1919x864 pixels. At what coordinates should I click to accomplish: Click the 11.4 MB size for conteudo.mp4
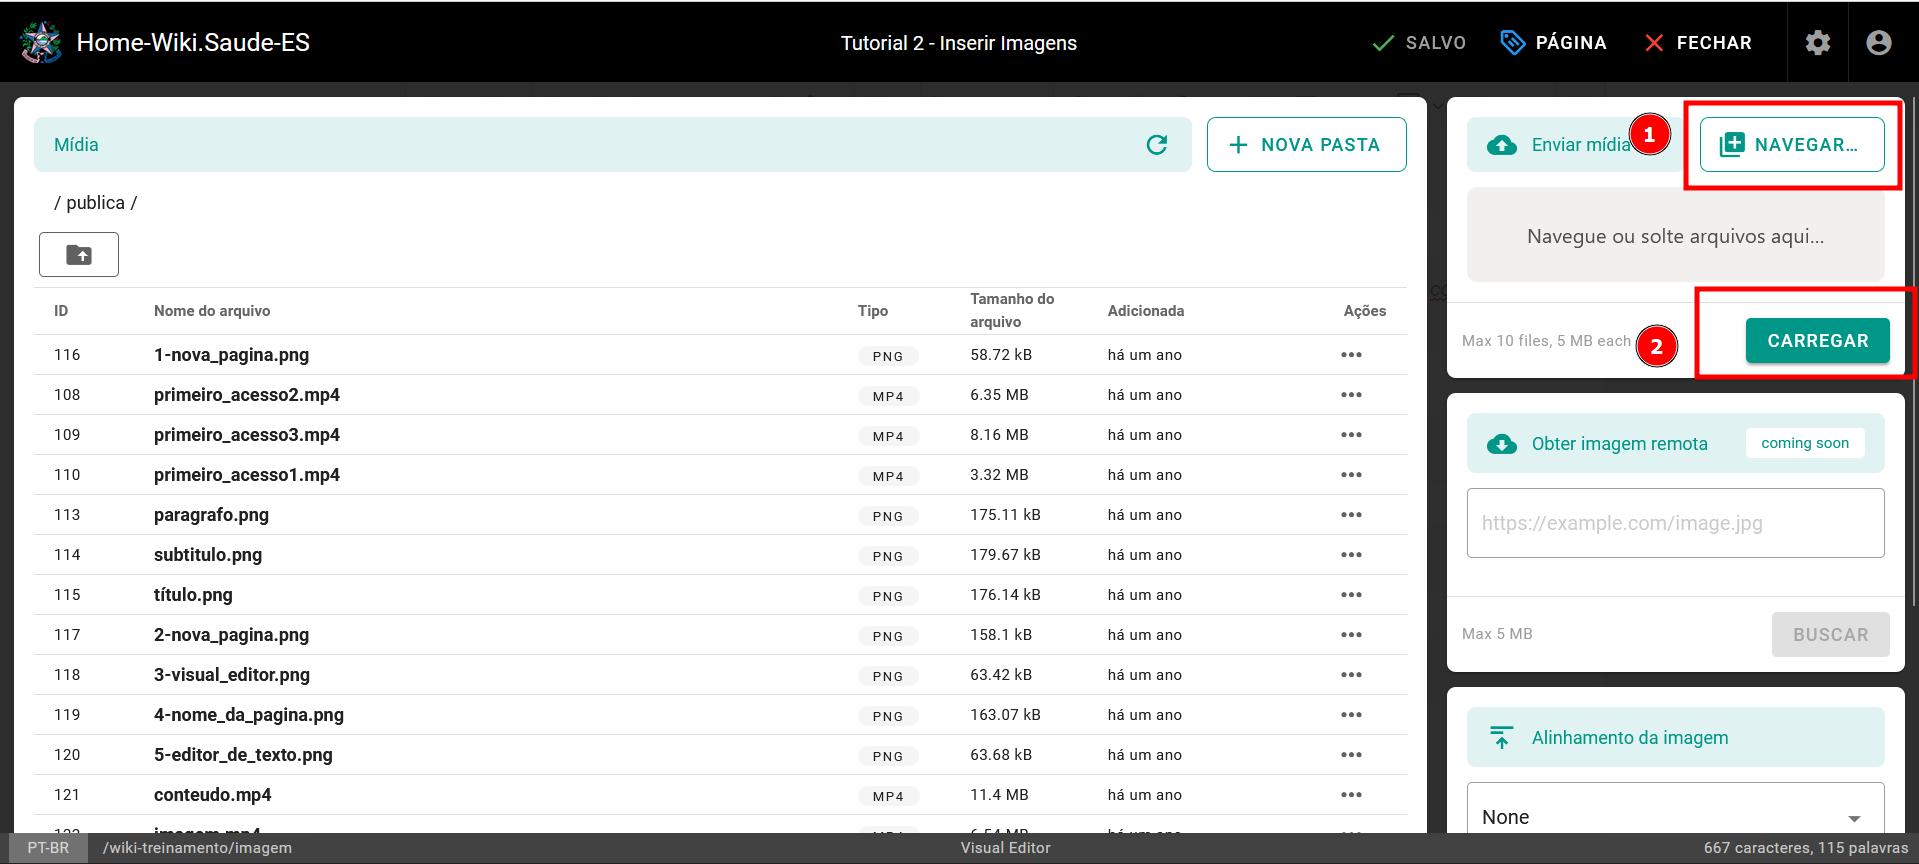[999, 795]
